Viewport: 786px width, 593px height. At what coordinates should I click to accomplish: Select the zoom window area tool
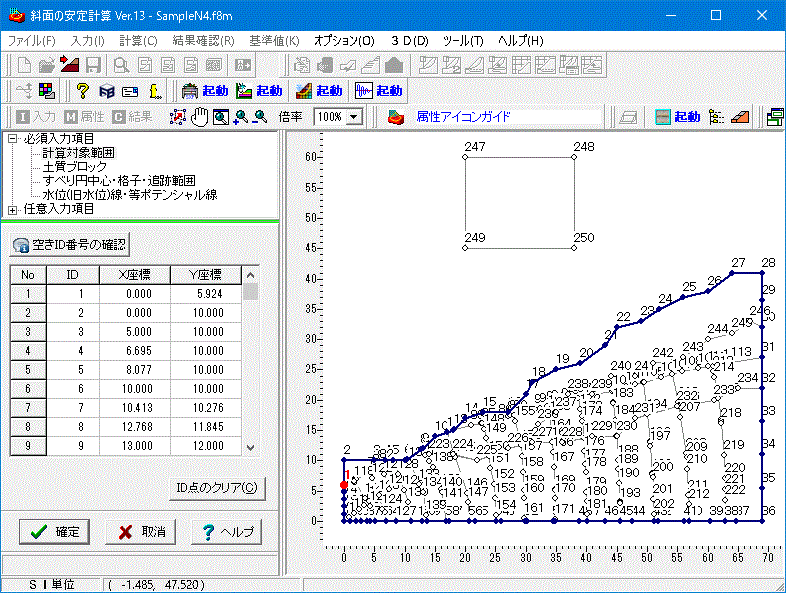click(x=220, y=117)
